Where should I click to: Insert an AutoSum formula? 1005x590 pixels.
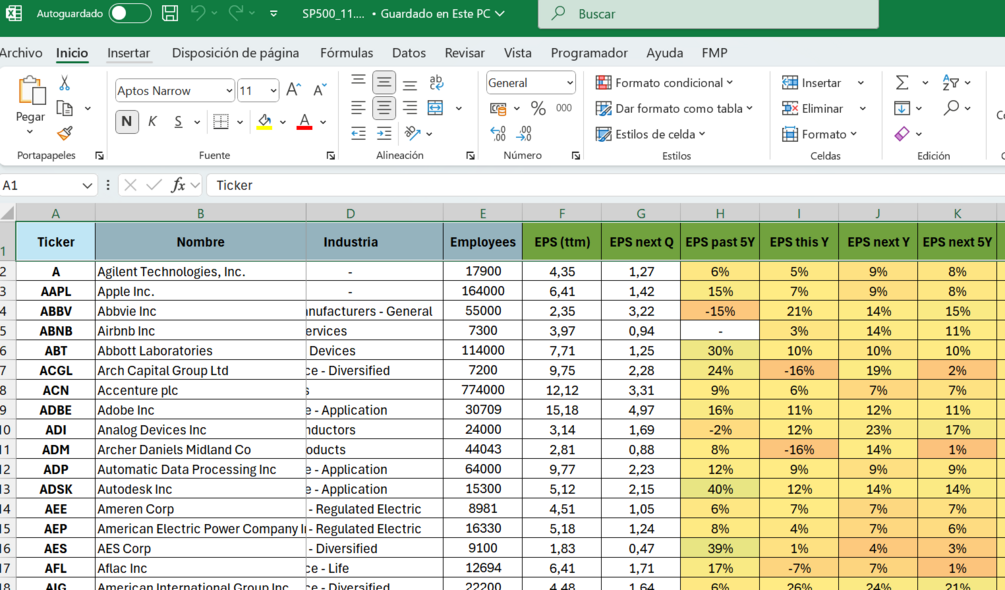pyautogui.click(x=902, y=83)
